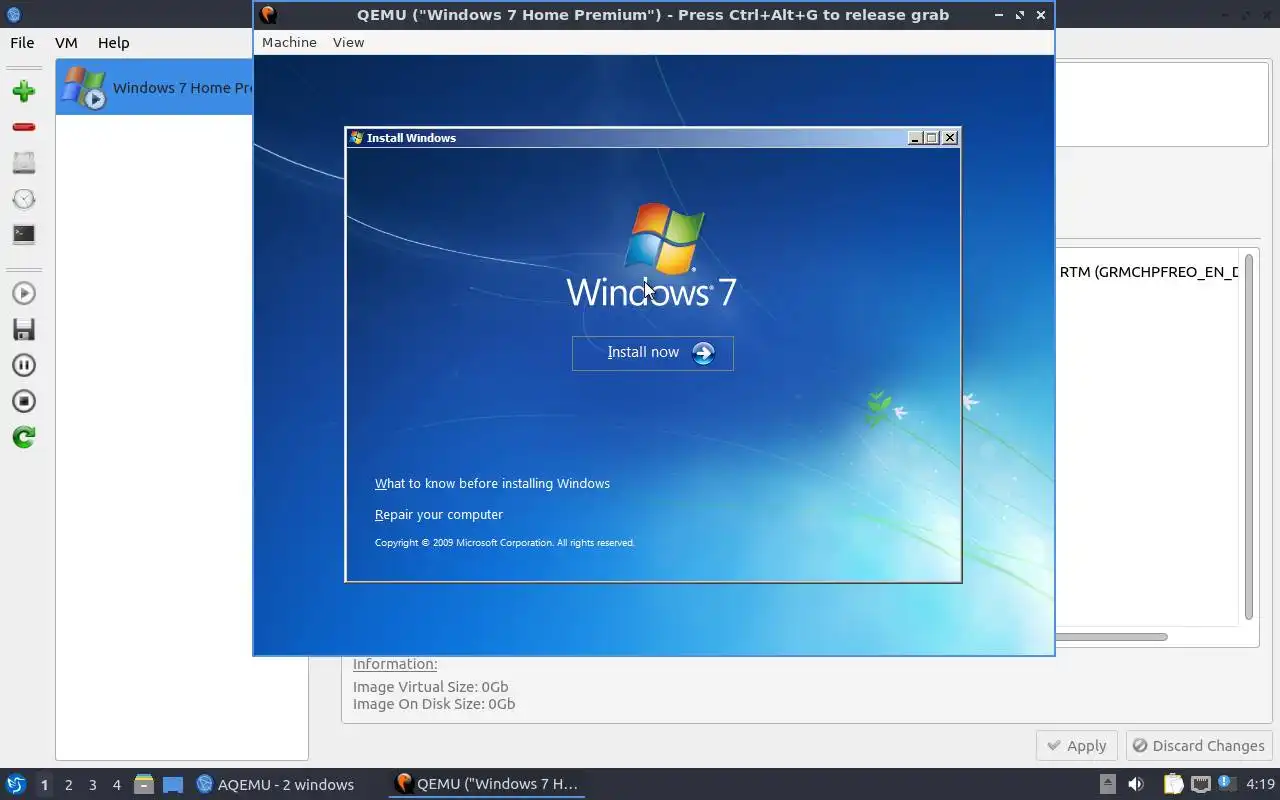
Task: Open the File menu in AQEMU
Action: click(x=22, y=43)
